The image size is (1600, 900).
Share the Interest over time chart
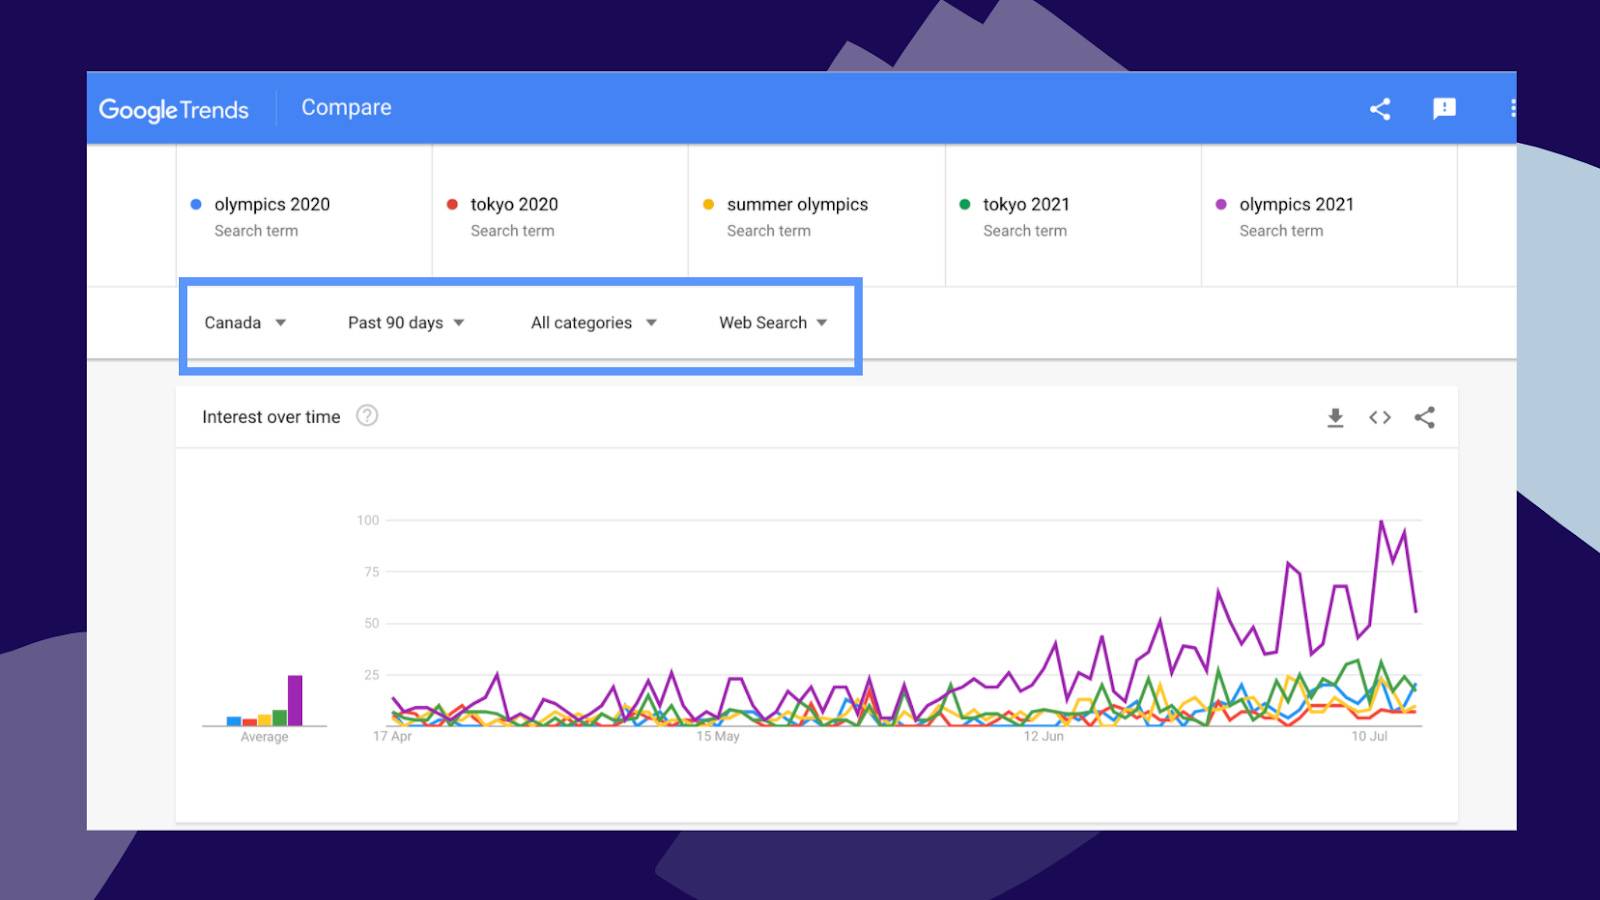coord(1425,418)
